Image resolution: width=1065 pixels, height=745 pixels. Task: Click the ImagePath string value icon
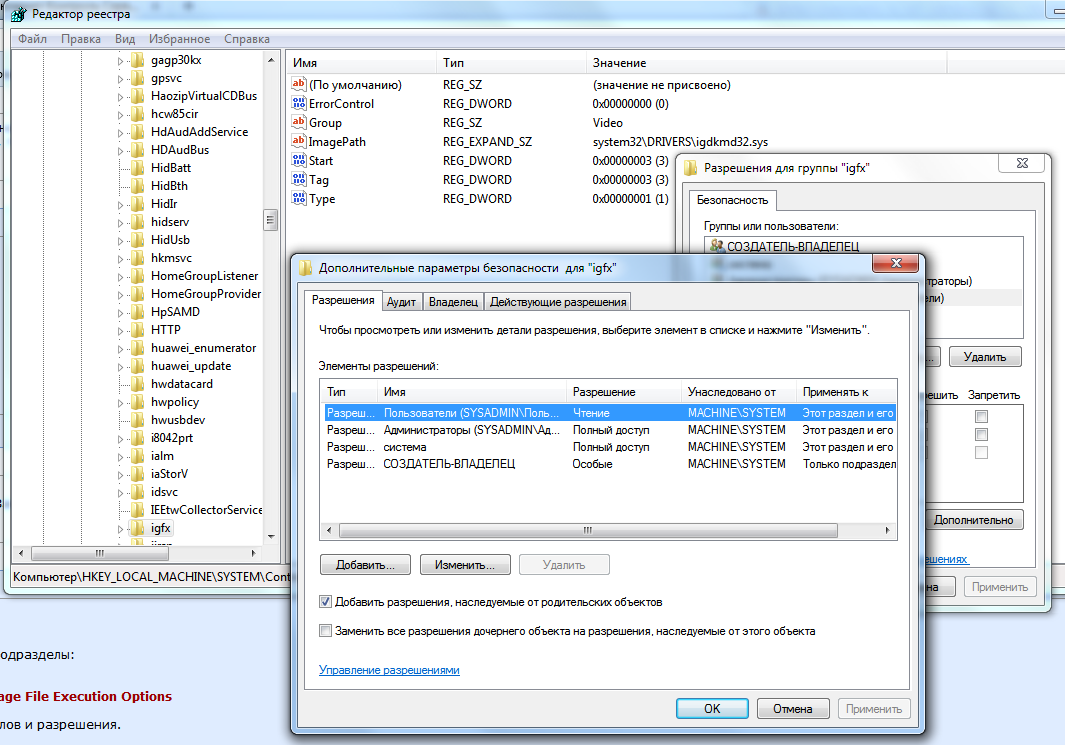(x=299, y=141)
